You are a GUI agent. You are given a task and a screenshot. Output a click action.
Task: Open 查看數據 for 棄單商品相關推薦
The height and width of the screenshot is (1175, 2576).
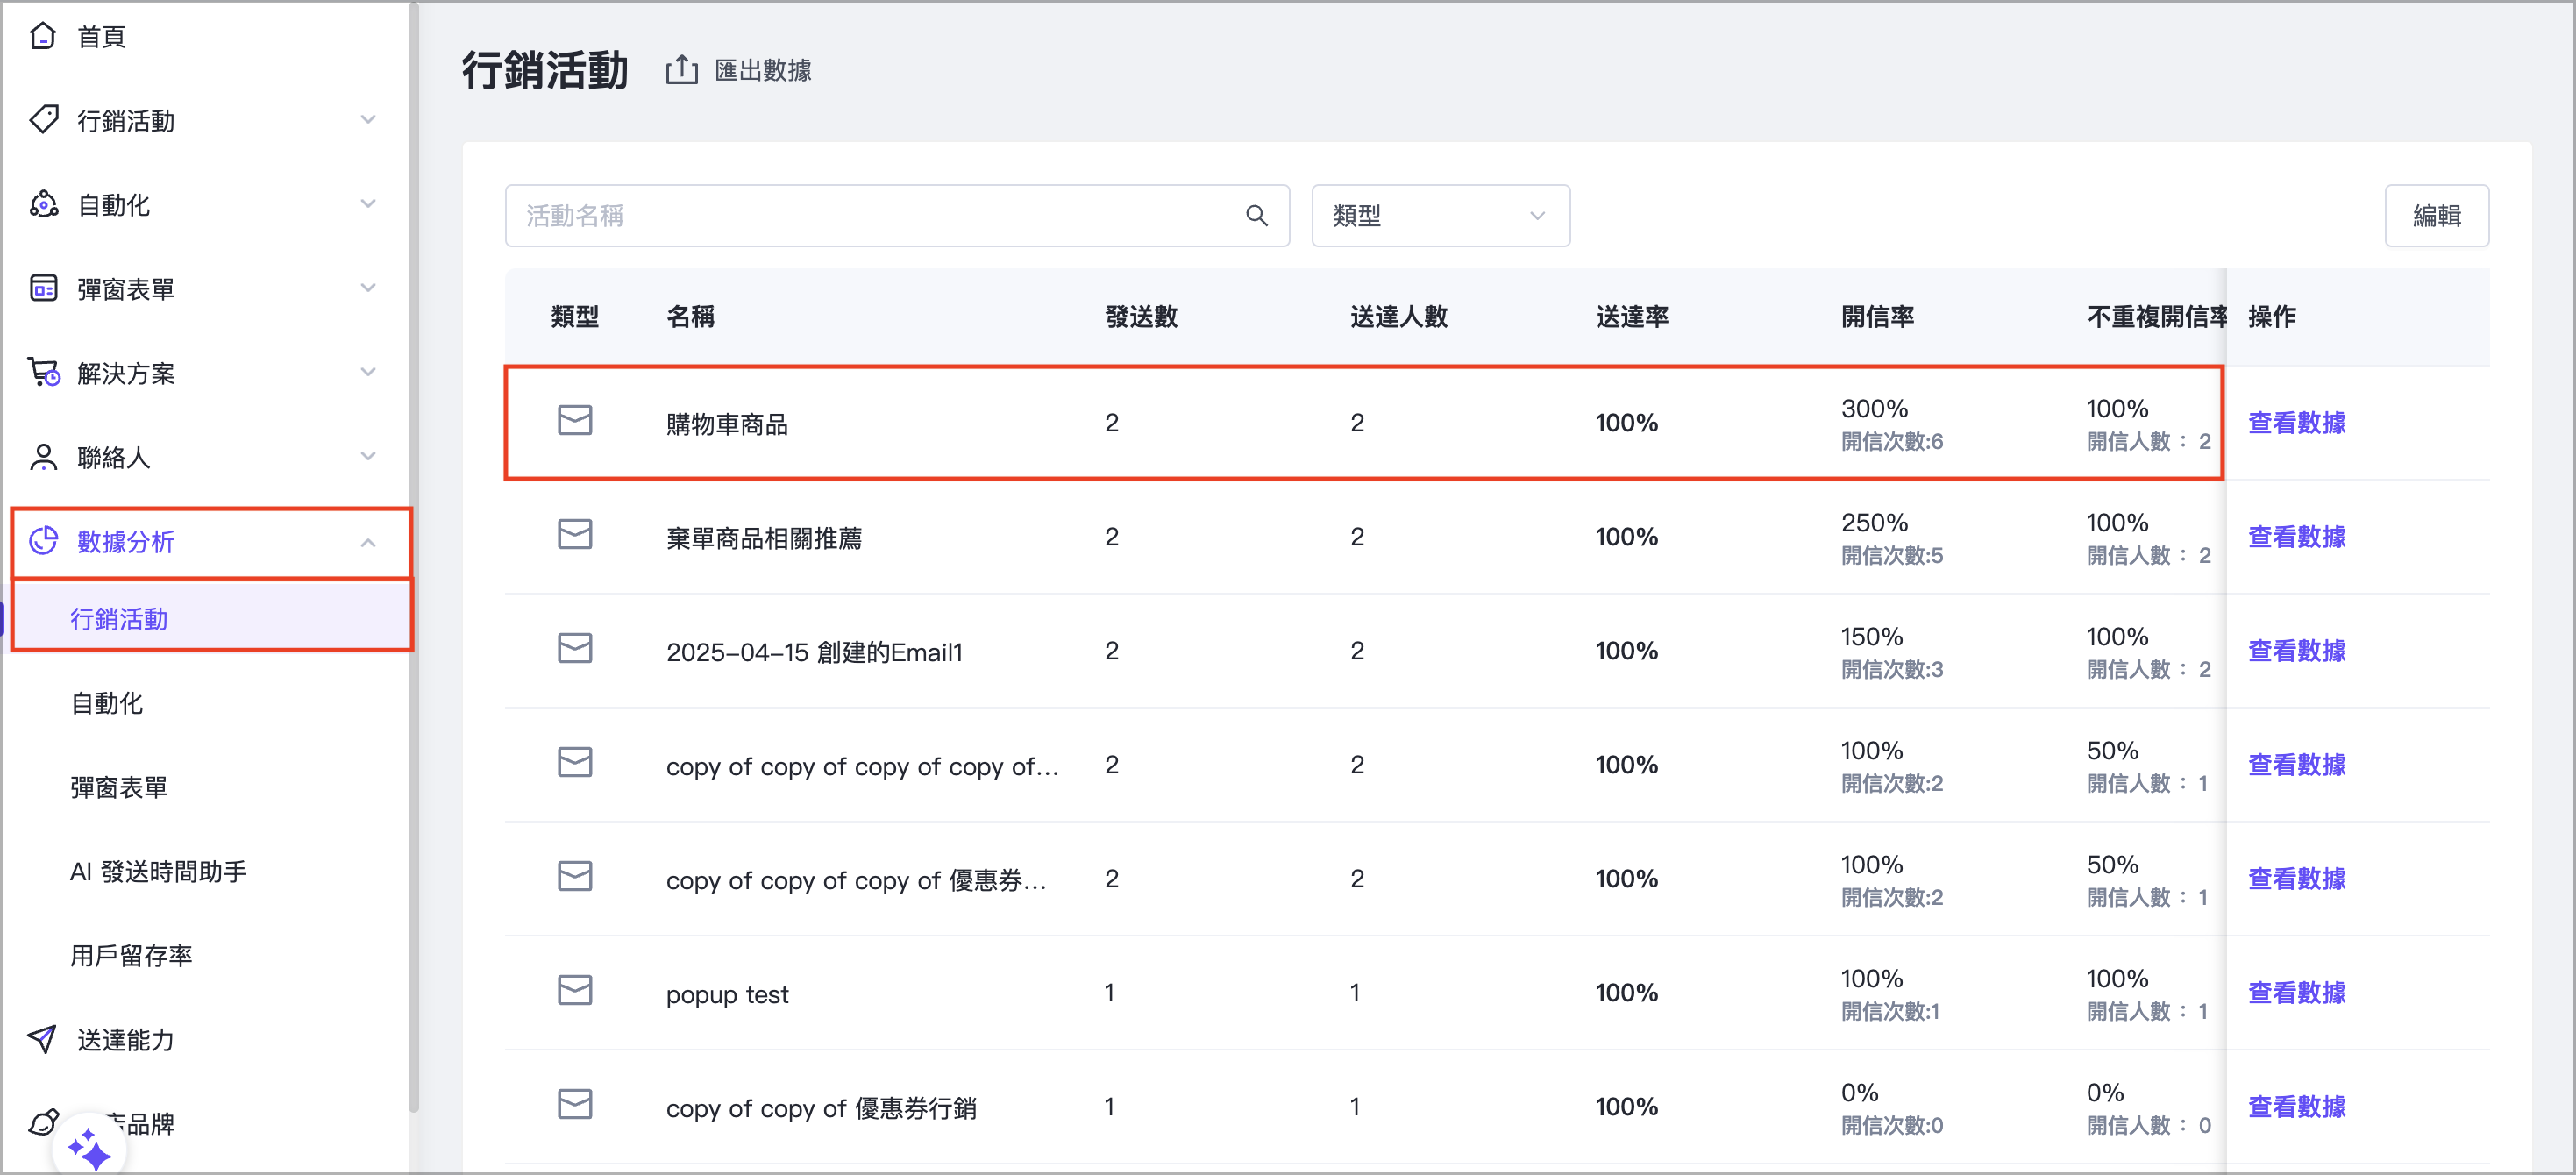click(2296, 537)
